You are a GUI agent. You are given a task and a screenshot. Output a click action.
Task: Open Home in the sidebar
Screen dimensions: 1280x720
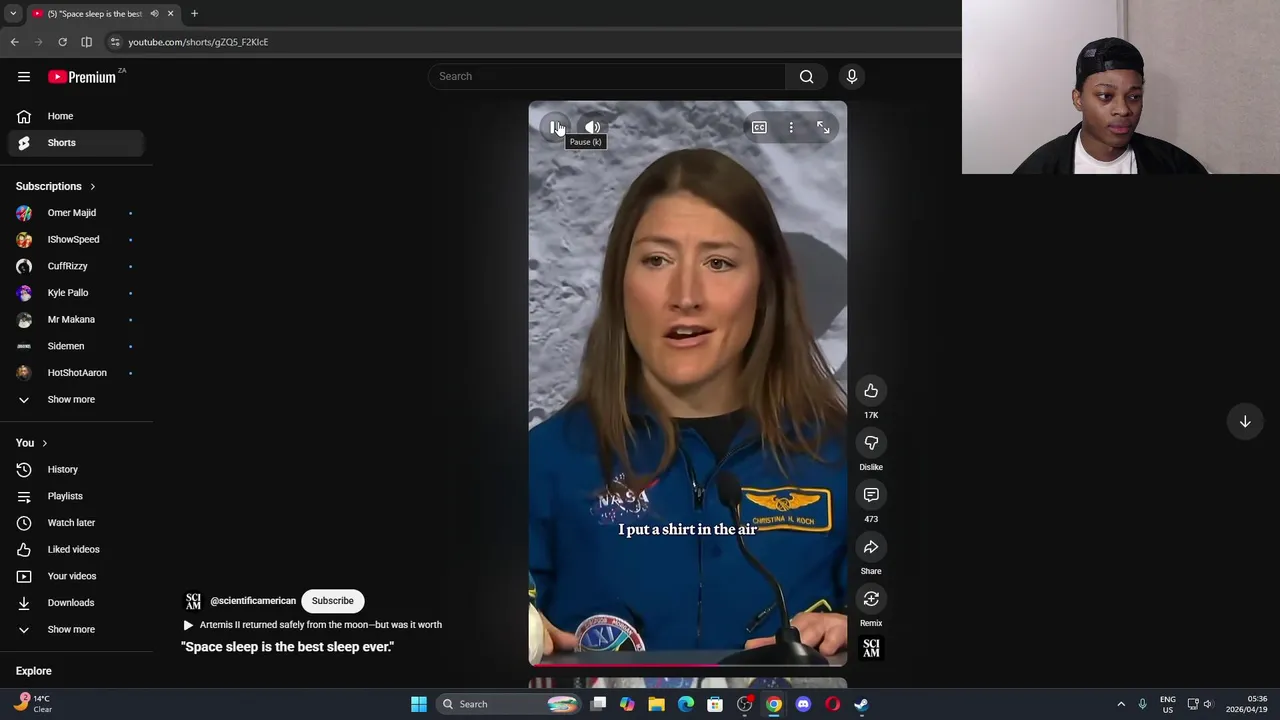[76, 116]
